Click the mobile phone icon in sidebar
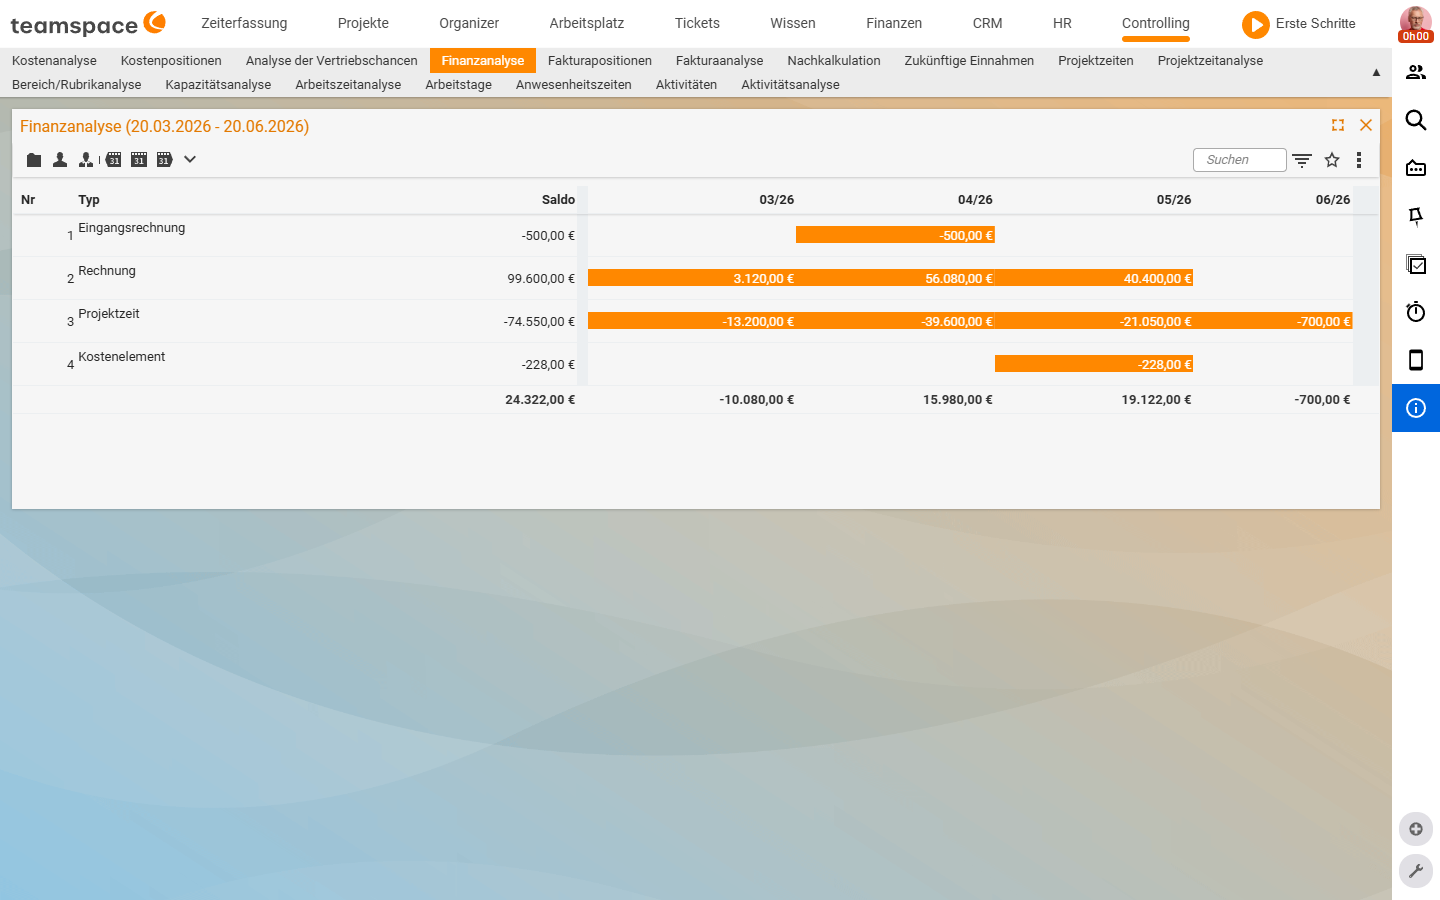Viewport: 1440px width, 900px height. pyautogui.click(x=1416, y=360)
